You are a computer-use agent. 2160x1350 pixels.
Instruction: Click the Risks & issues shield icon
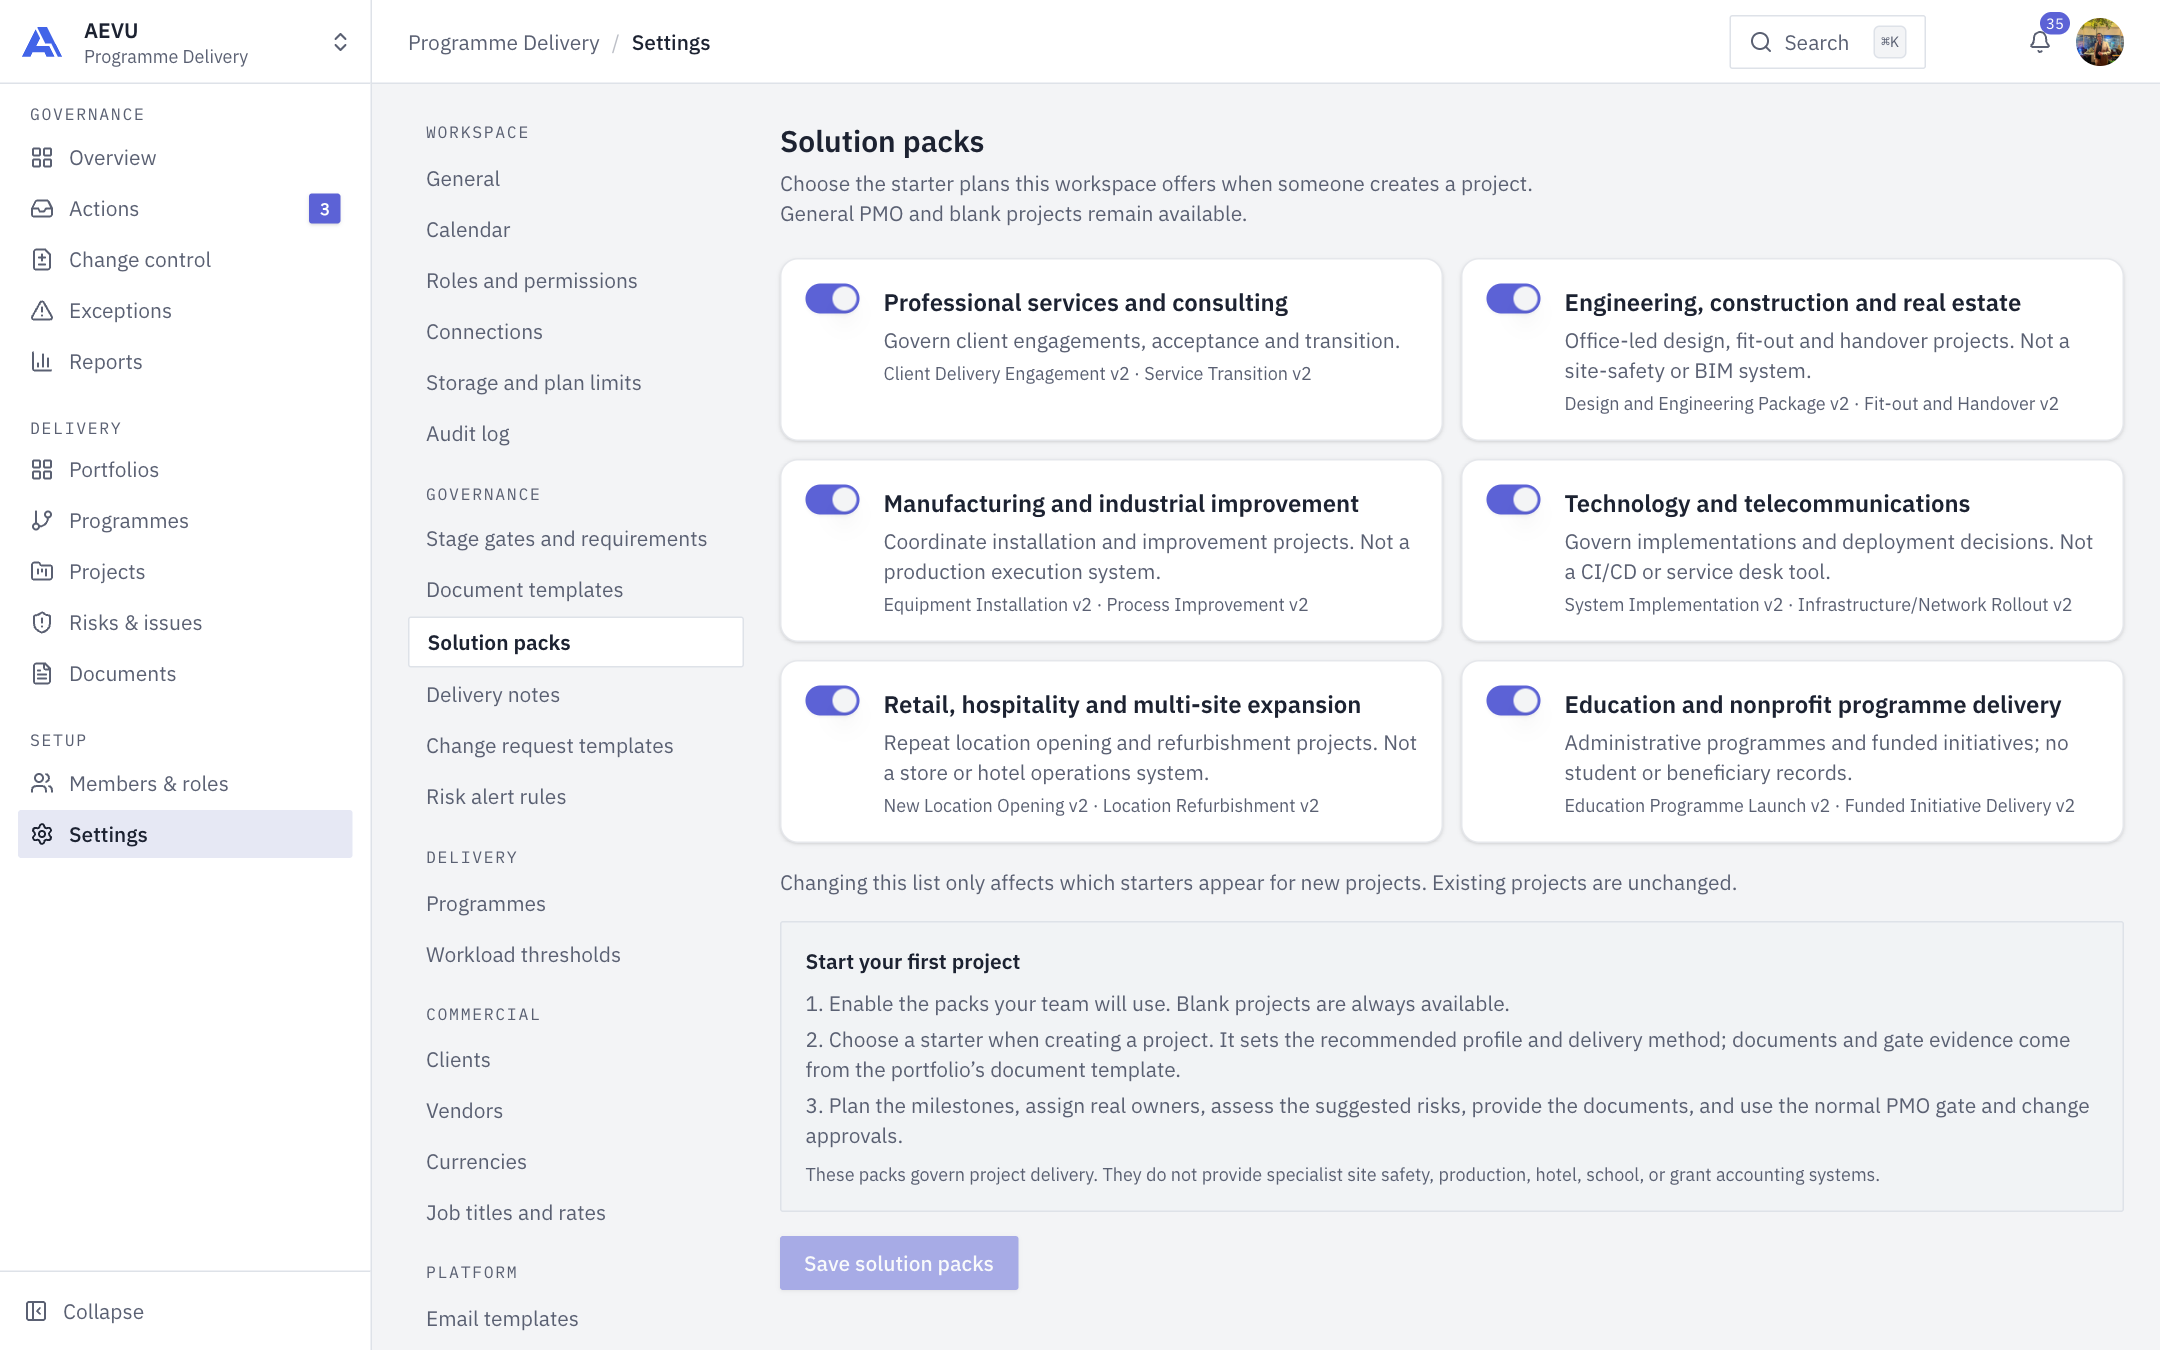[x=42, y=623]
